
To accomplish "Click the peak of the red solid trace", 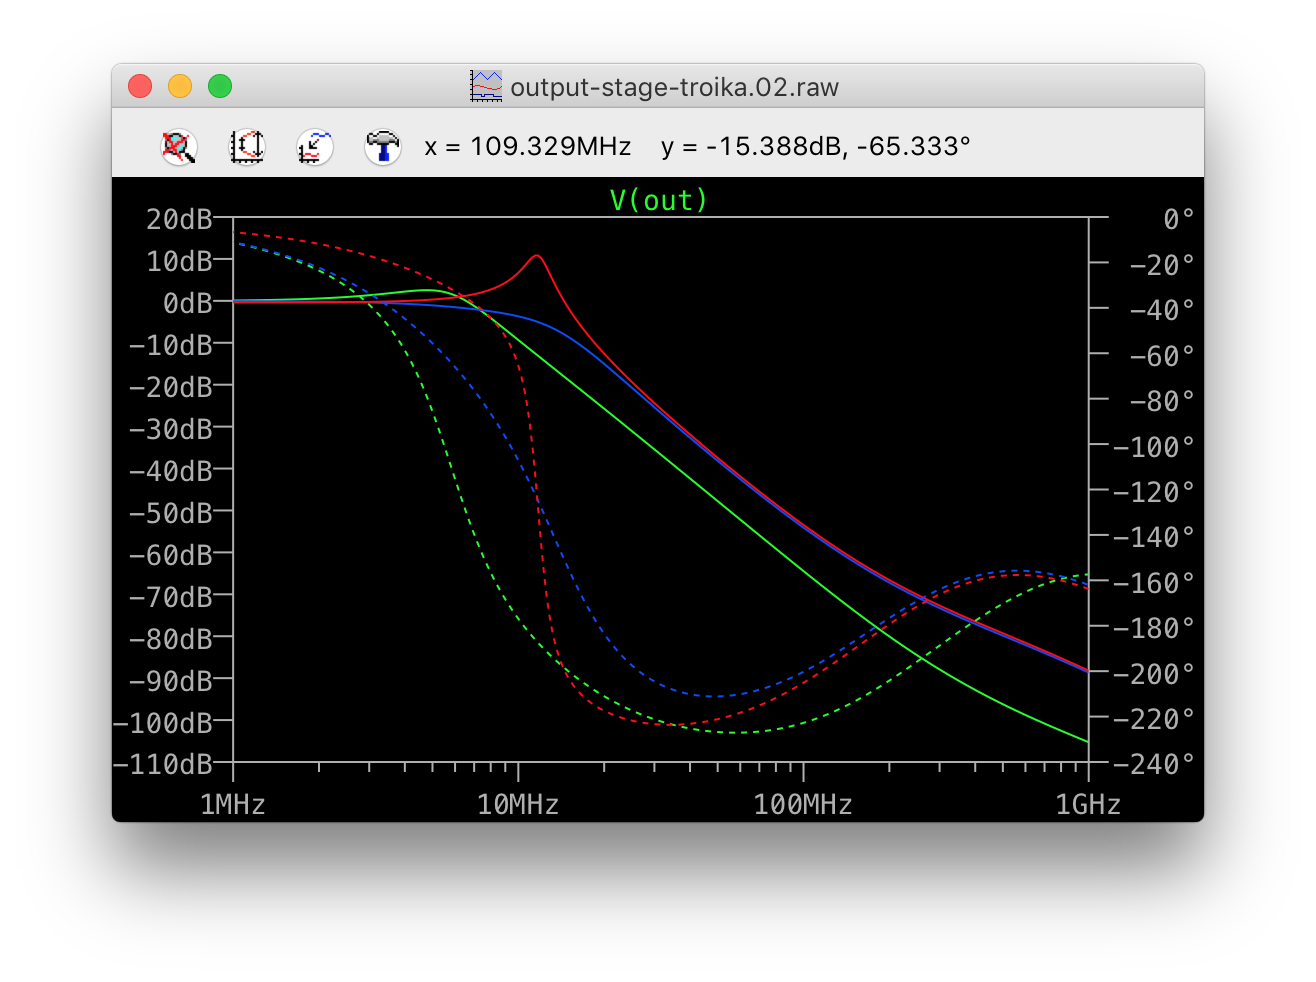I will [537, 256].
